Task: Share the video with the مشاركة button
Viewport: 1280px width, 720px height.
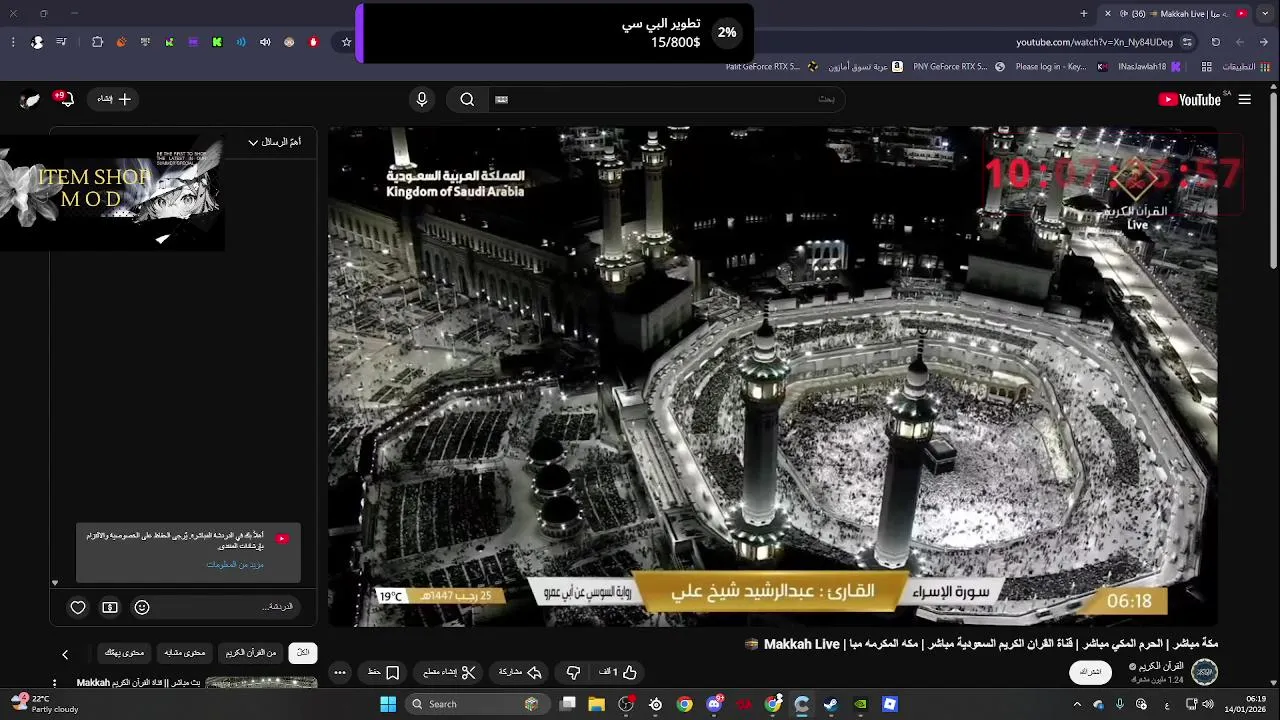Action: (x=520, y=672)
